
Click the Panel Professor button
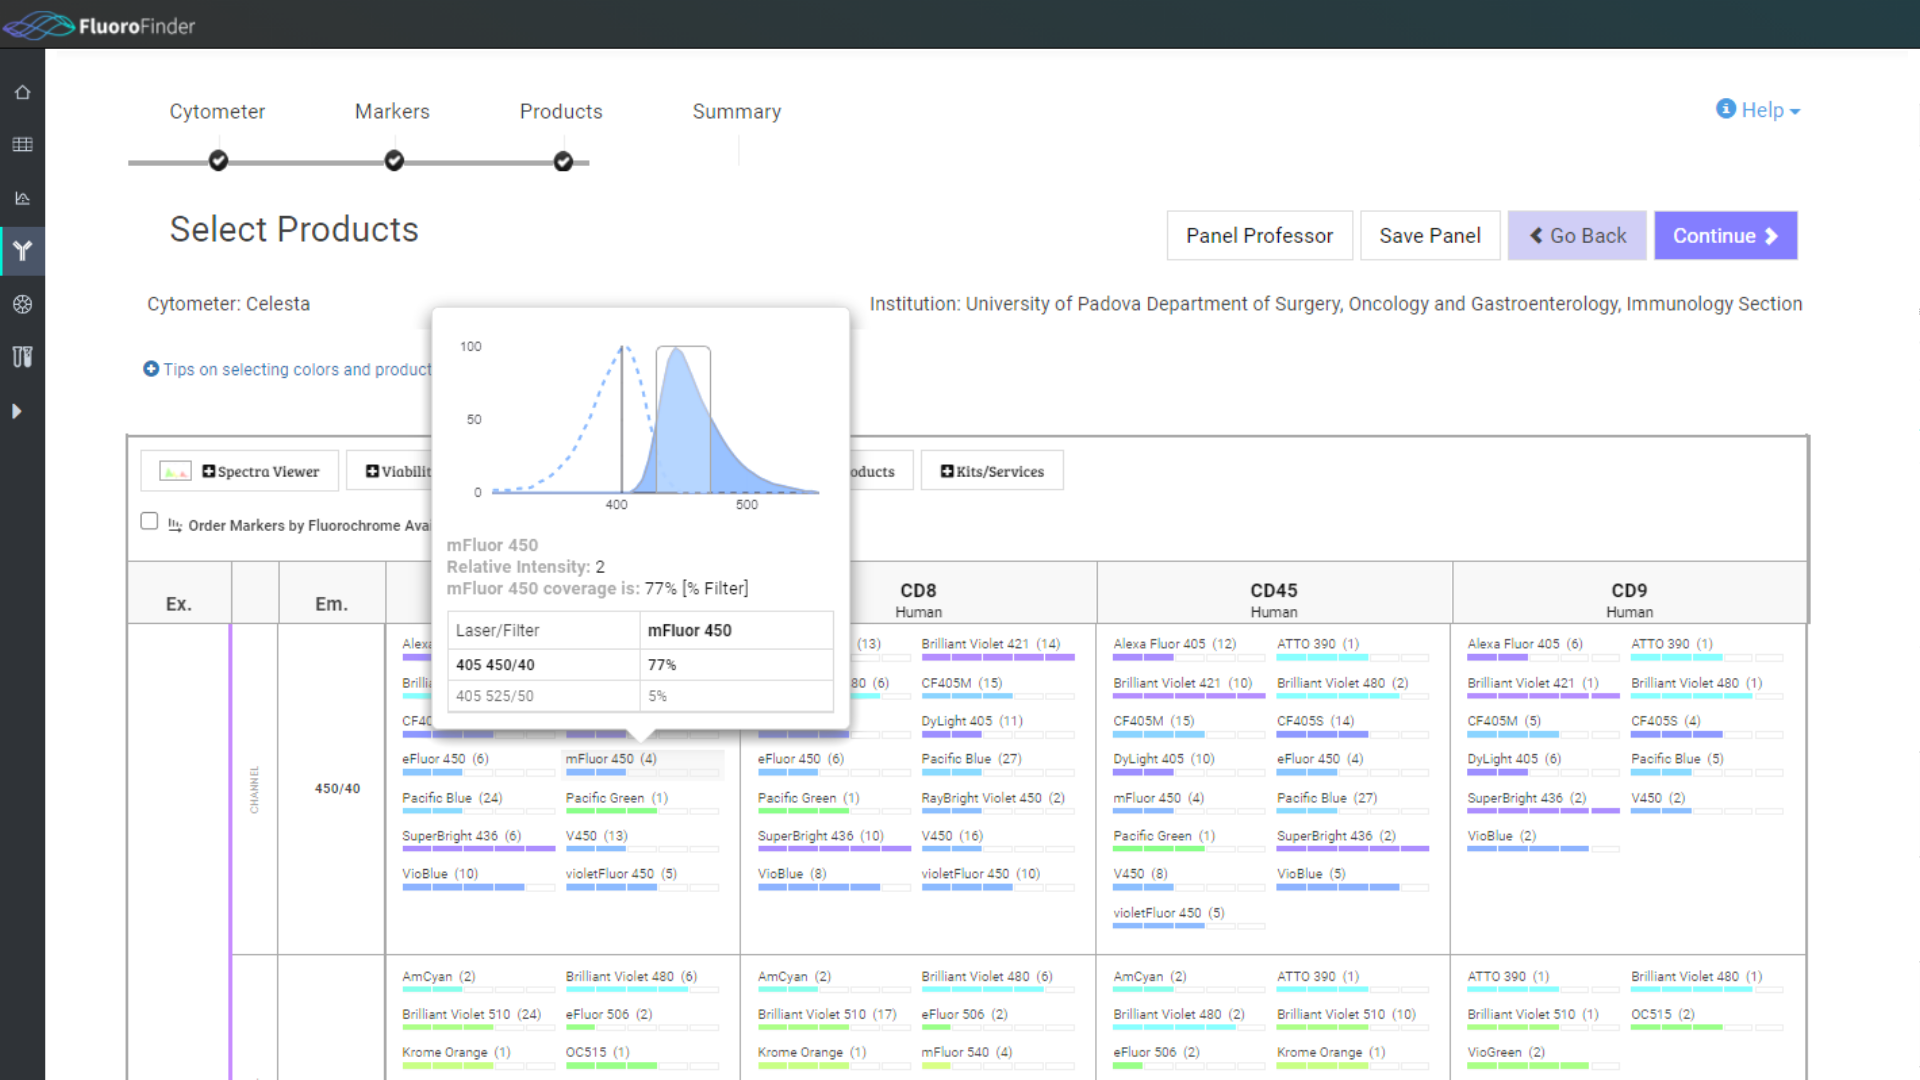[1259, 235]
